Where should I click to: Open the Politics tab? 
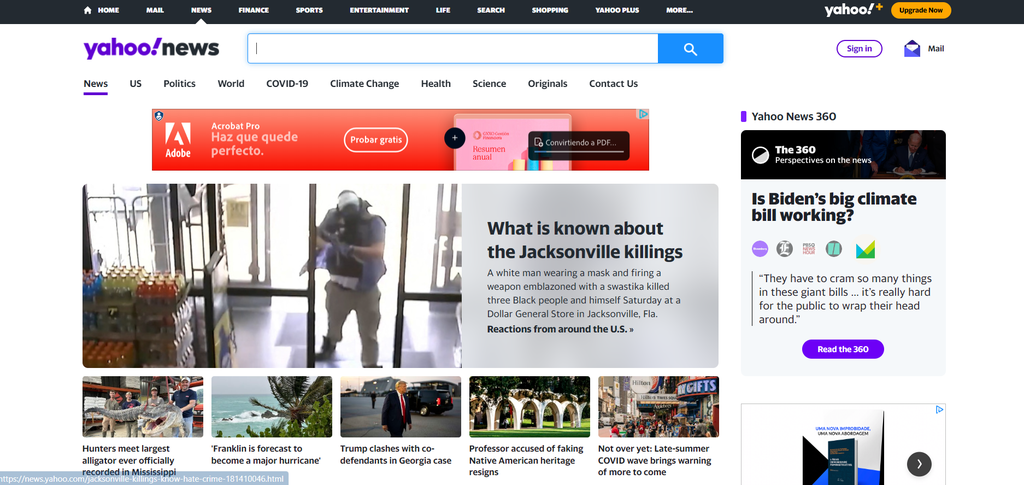click(179, 84)
